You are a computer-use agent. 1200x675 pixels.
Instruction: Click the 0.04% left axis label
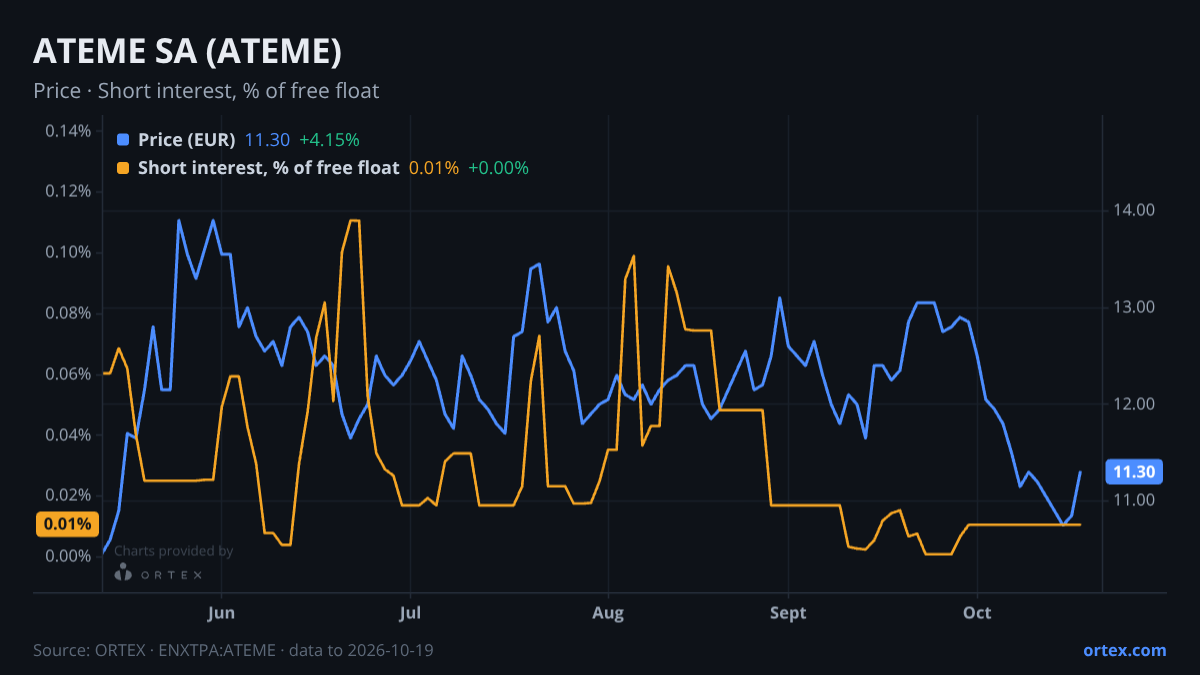click(x=68, y=435)
